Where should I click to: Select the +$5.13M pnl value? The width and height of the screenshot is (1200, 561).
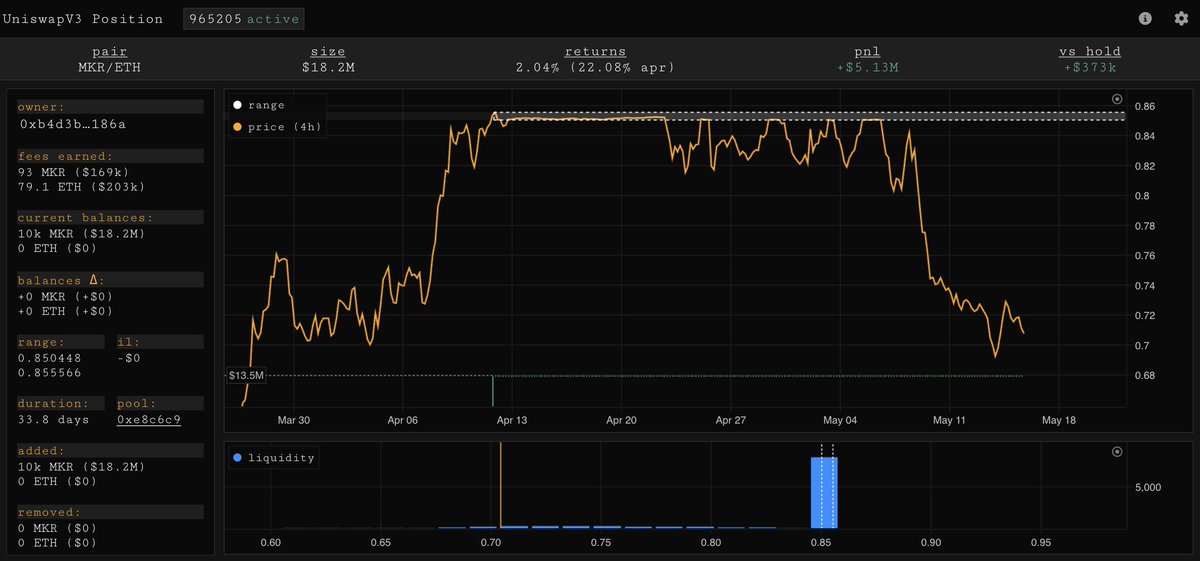pyautogui.click(x=868, y=67)
